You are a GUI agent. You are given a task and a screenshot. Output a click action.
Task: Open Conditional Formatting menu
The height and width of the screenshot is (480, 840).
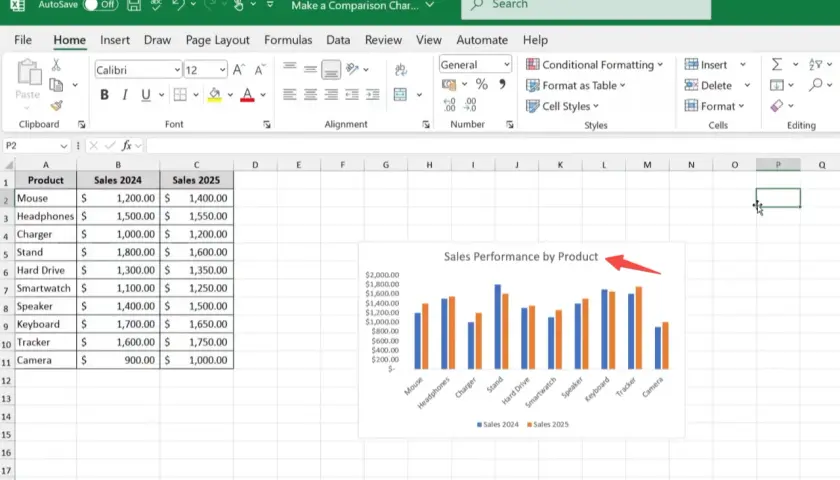tap(595, 65)
